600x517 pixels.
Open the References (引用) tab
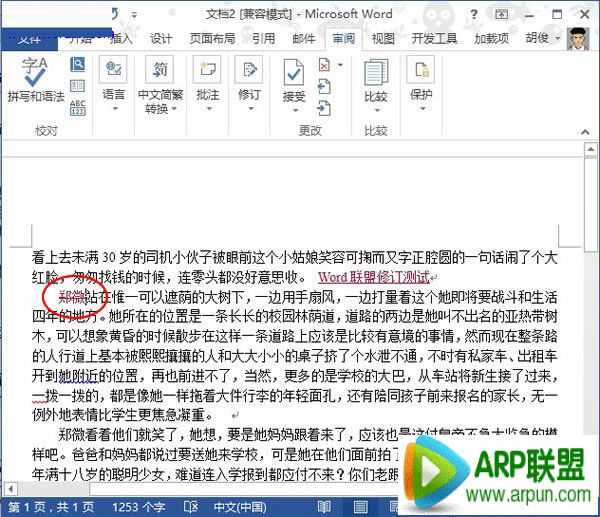pyautogui.click(x=264, y=38)
